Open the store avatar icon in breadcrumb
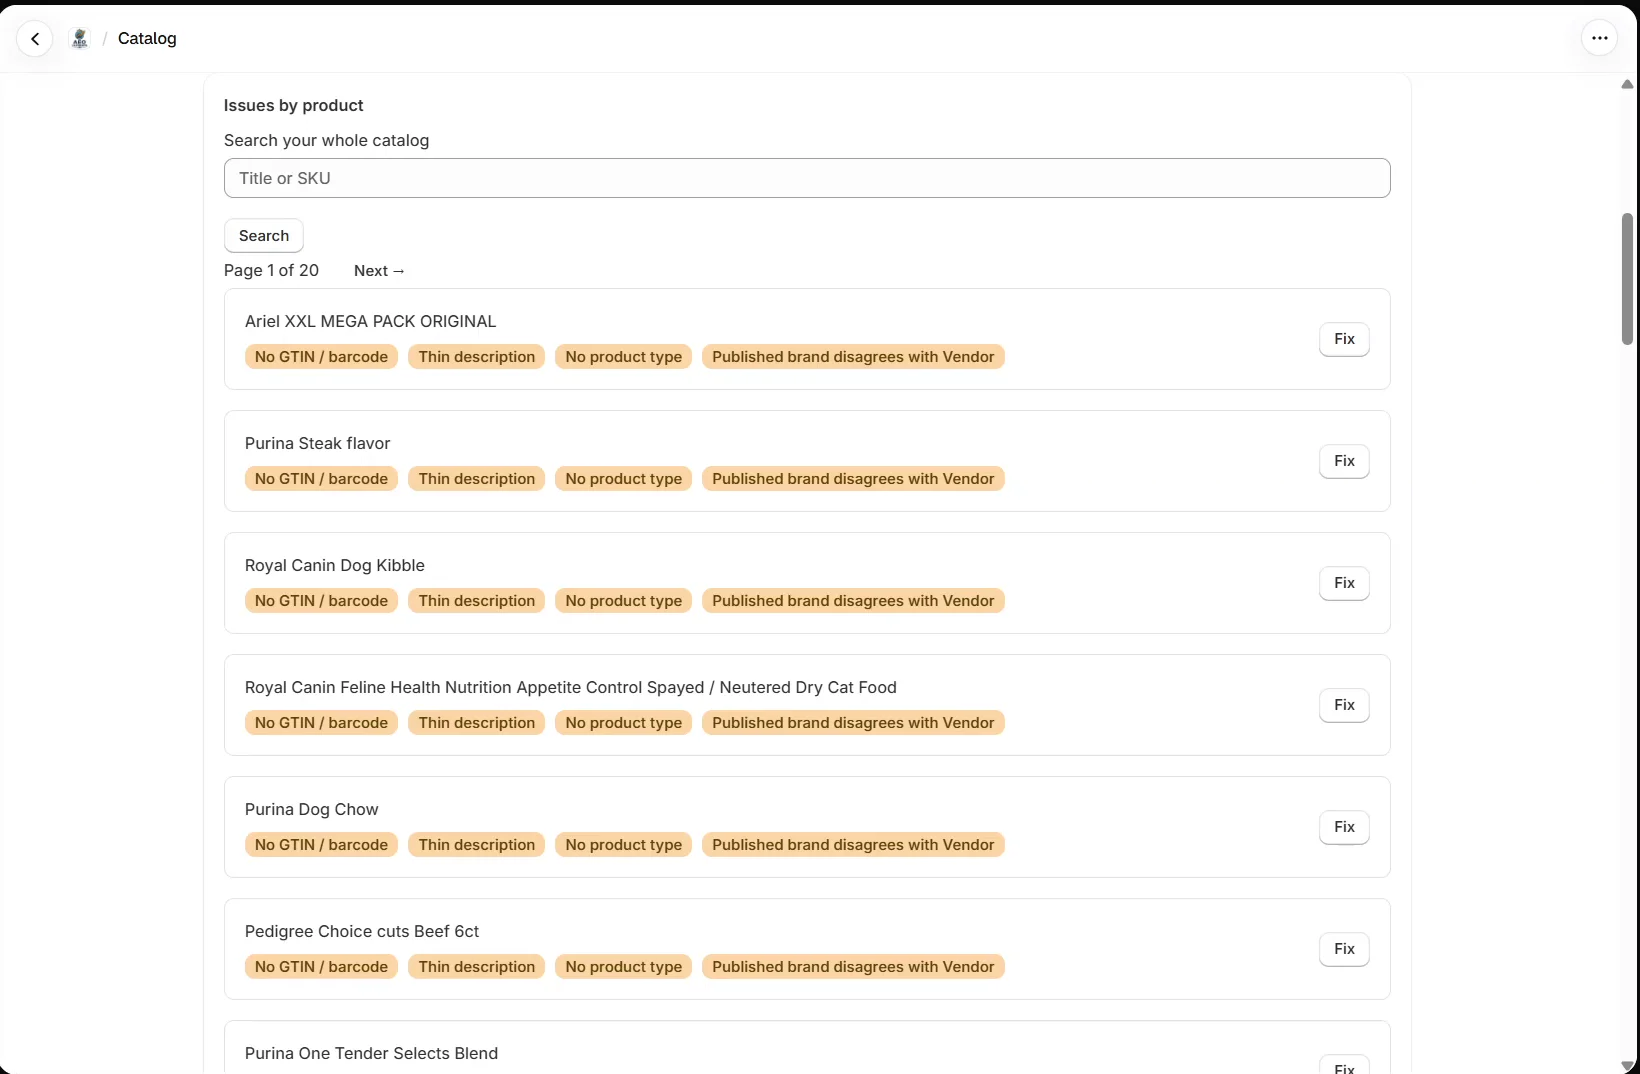Image resolution: width=1640 pixels, height=1074 pixels. point(80,39)
